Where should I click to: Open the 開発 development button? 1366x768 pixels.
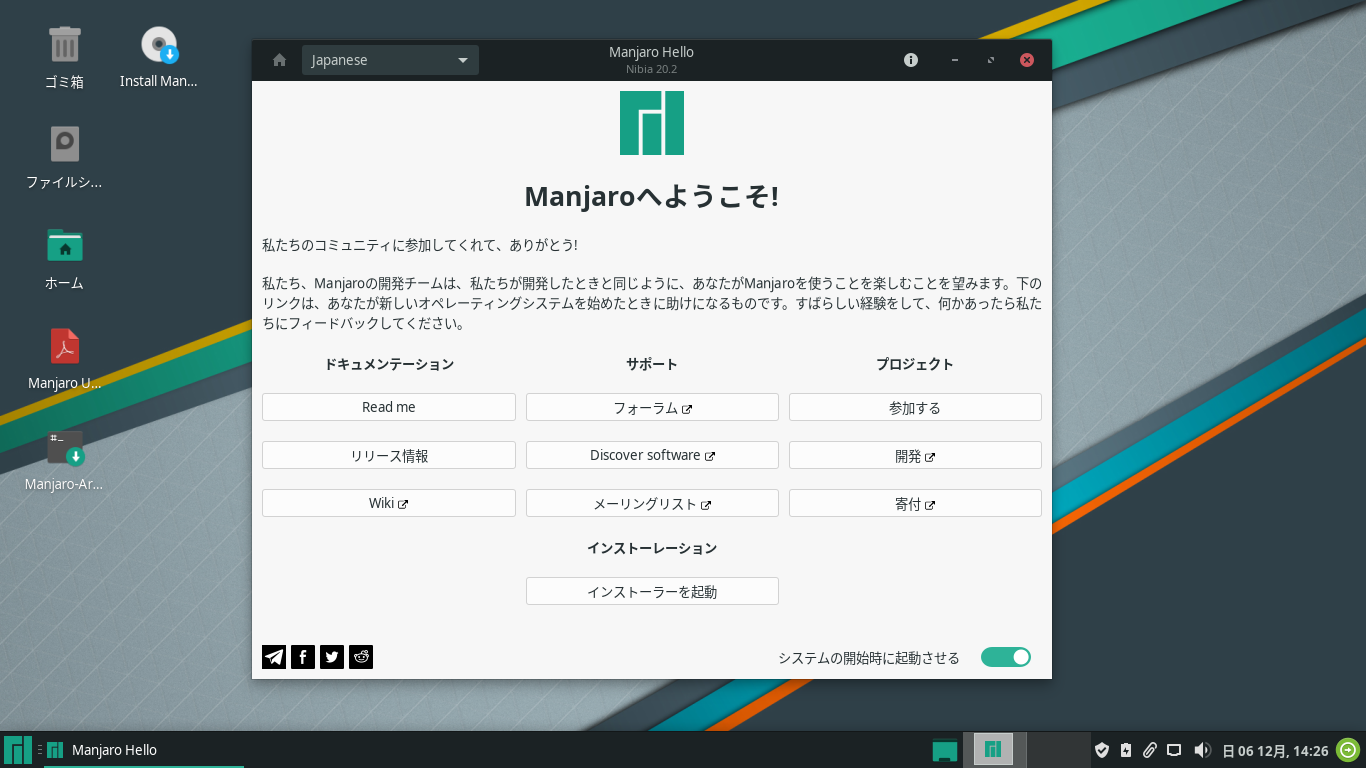point(915,455)
